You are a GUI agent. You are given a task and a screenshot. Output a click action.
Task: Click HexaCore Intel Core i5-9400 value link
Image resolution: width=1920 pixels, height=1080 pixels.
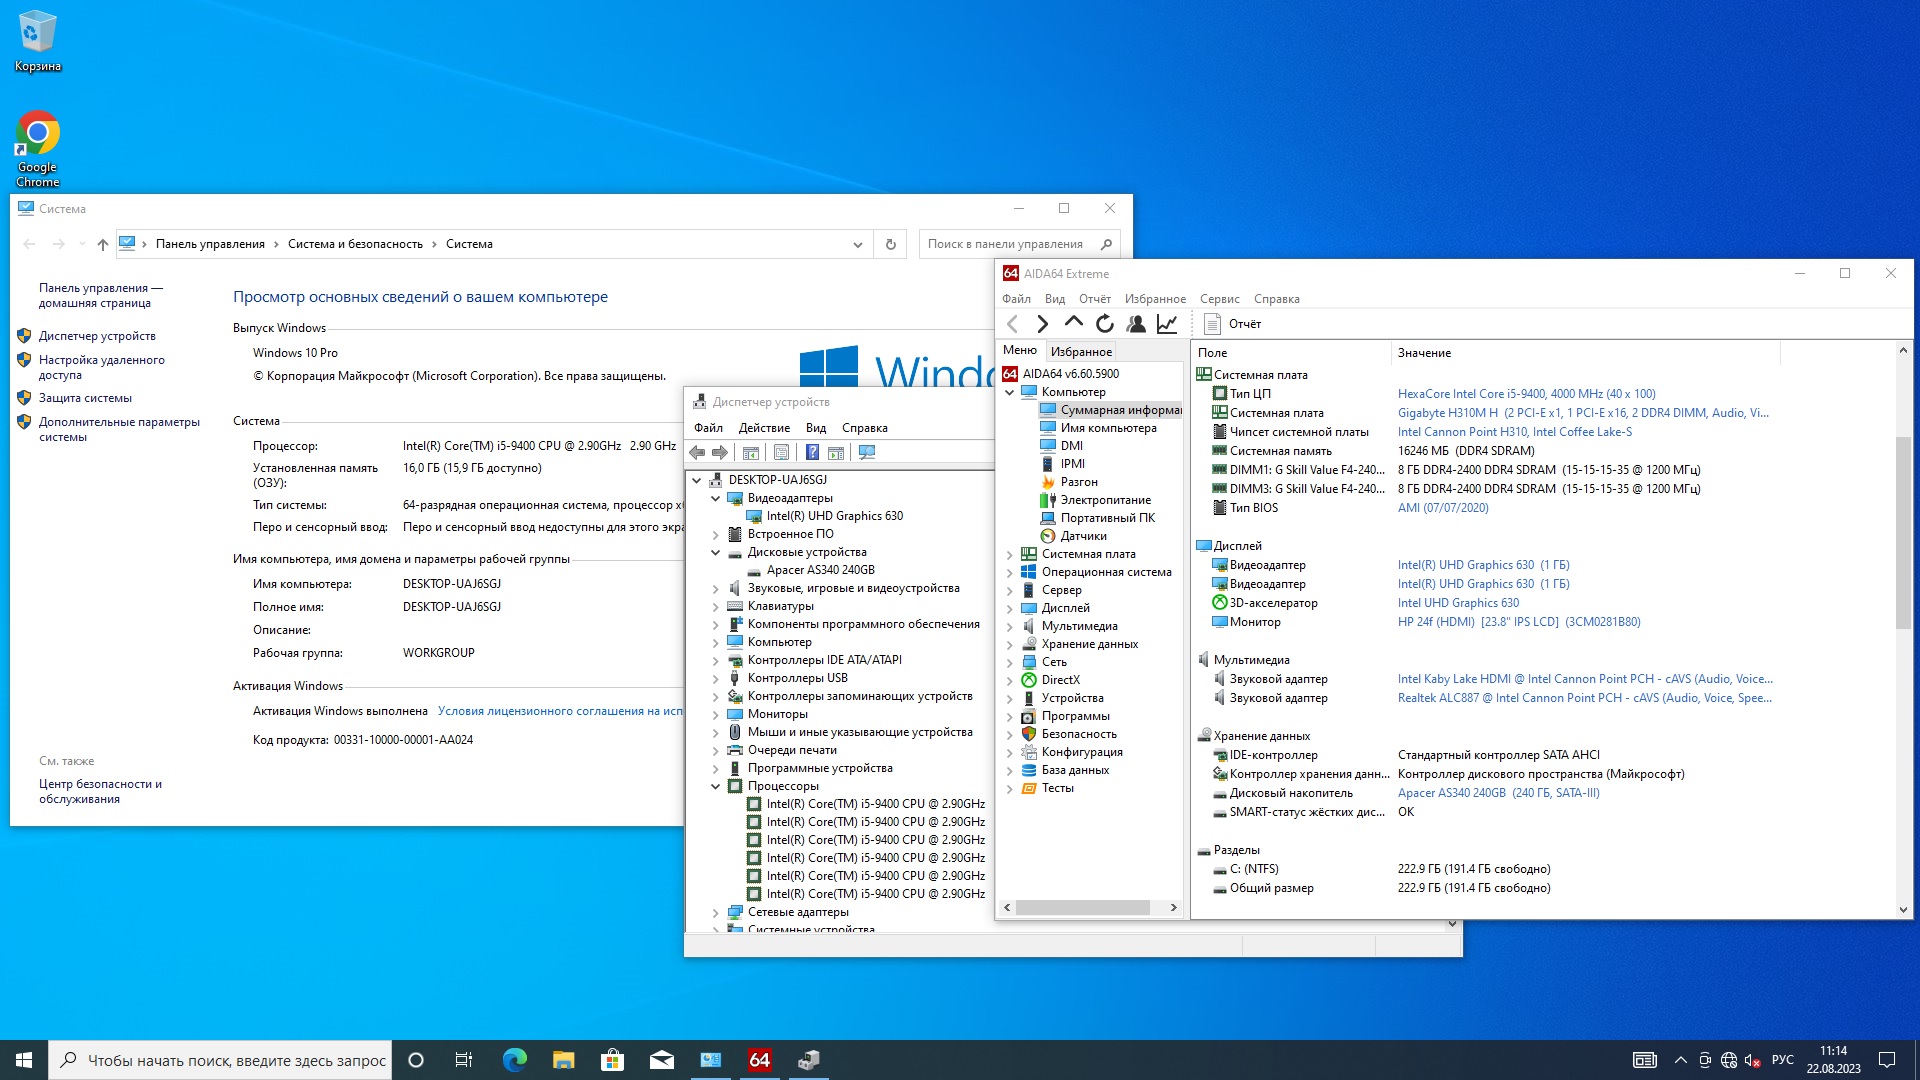coord(1526,394)
